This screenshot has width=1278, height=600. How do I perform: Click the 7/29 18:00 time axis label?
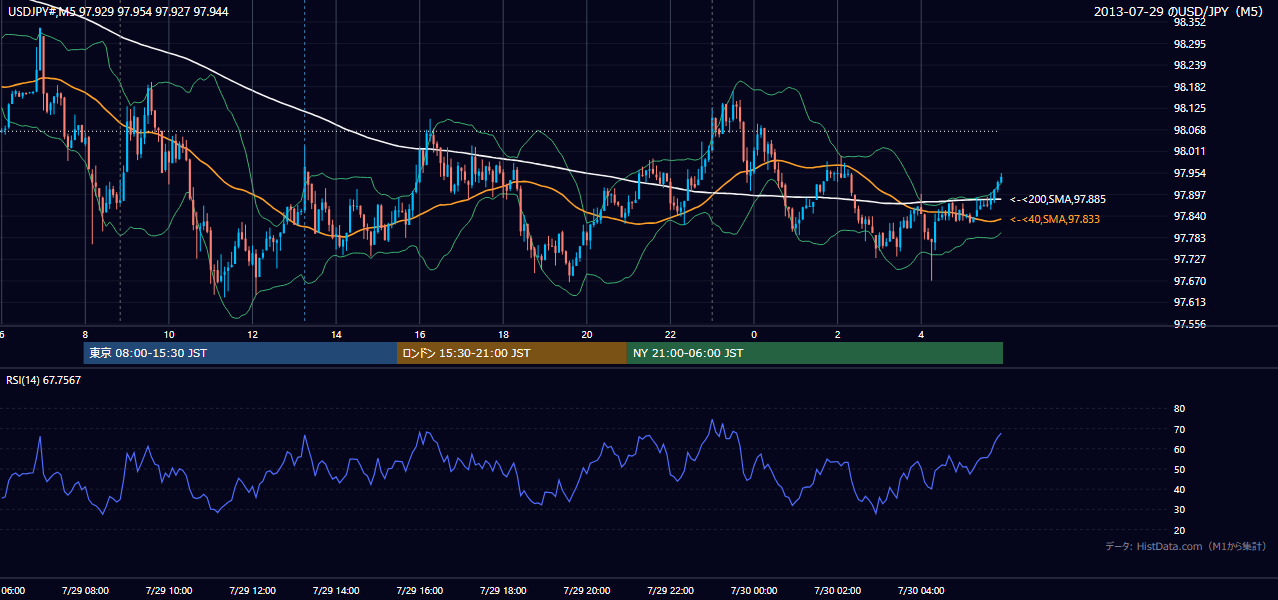point(502,590)
